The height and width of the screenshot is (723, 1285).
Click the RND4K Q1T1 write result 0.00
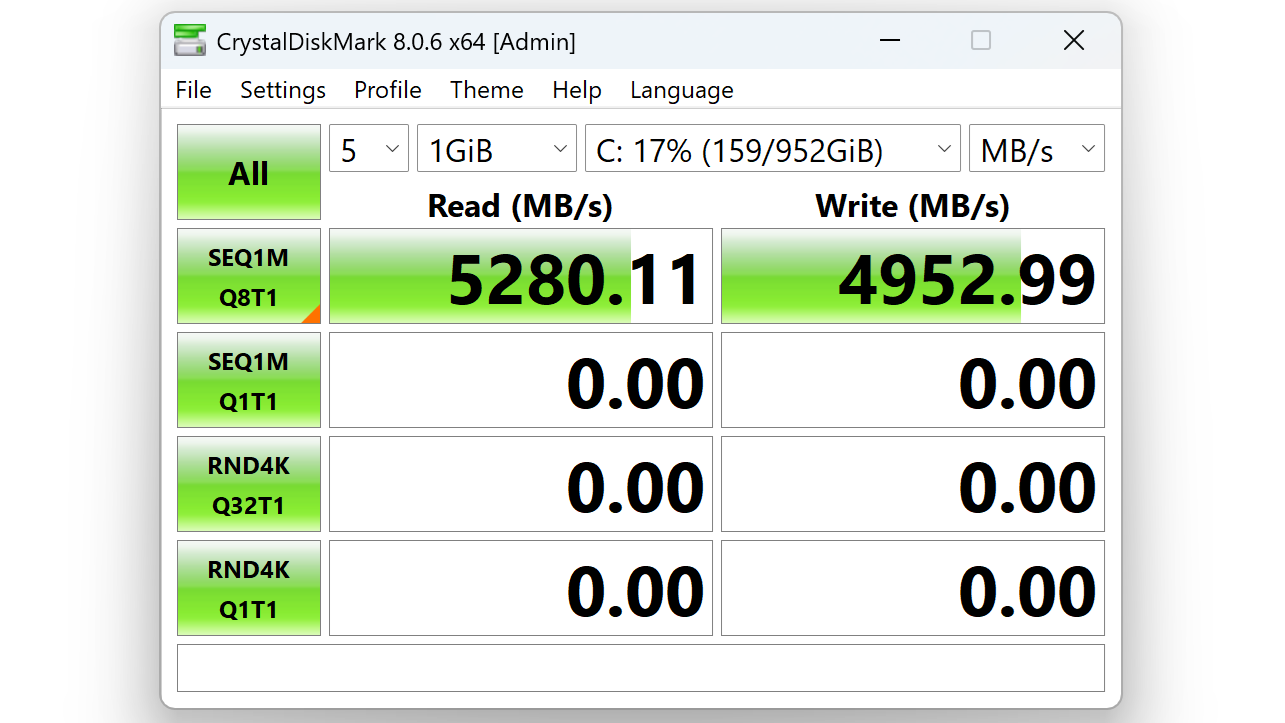pyautogui.click(x=913, y=588)
